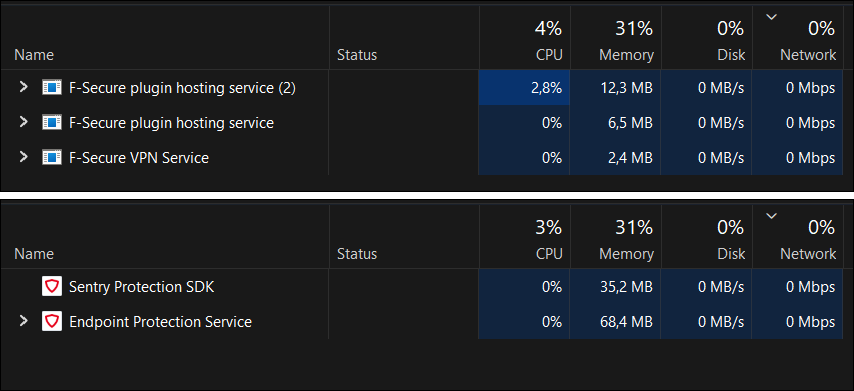Click the F-Secure VPN Service process icon
Screen dimensions: 854x391
tap(52, 158)
